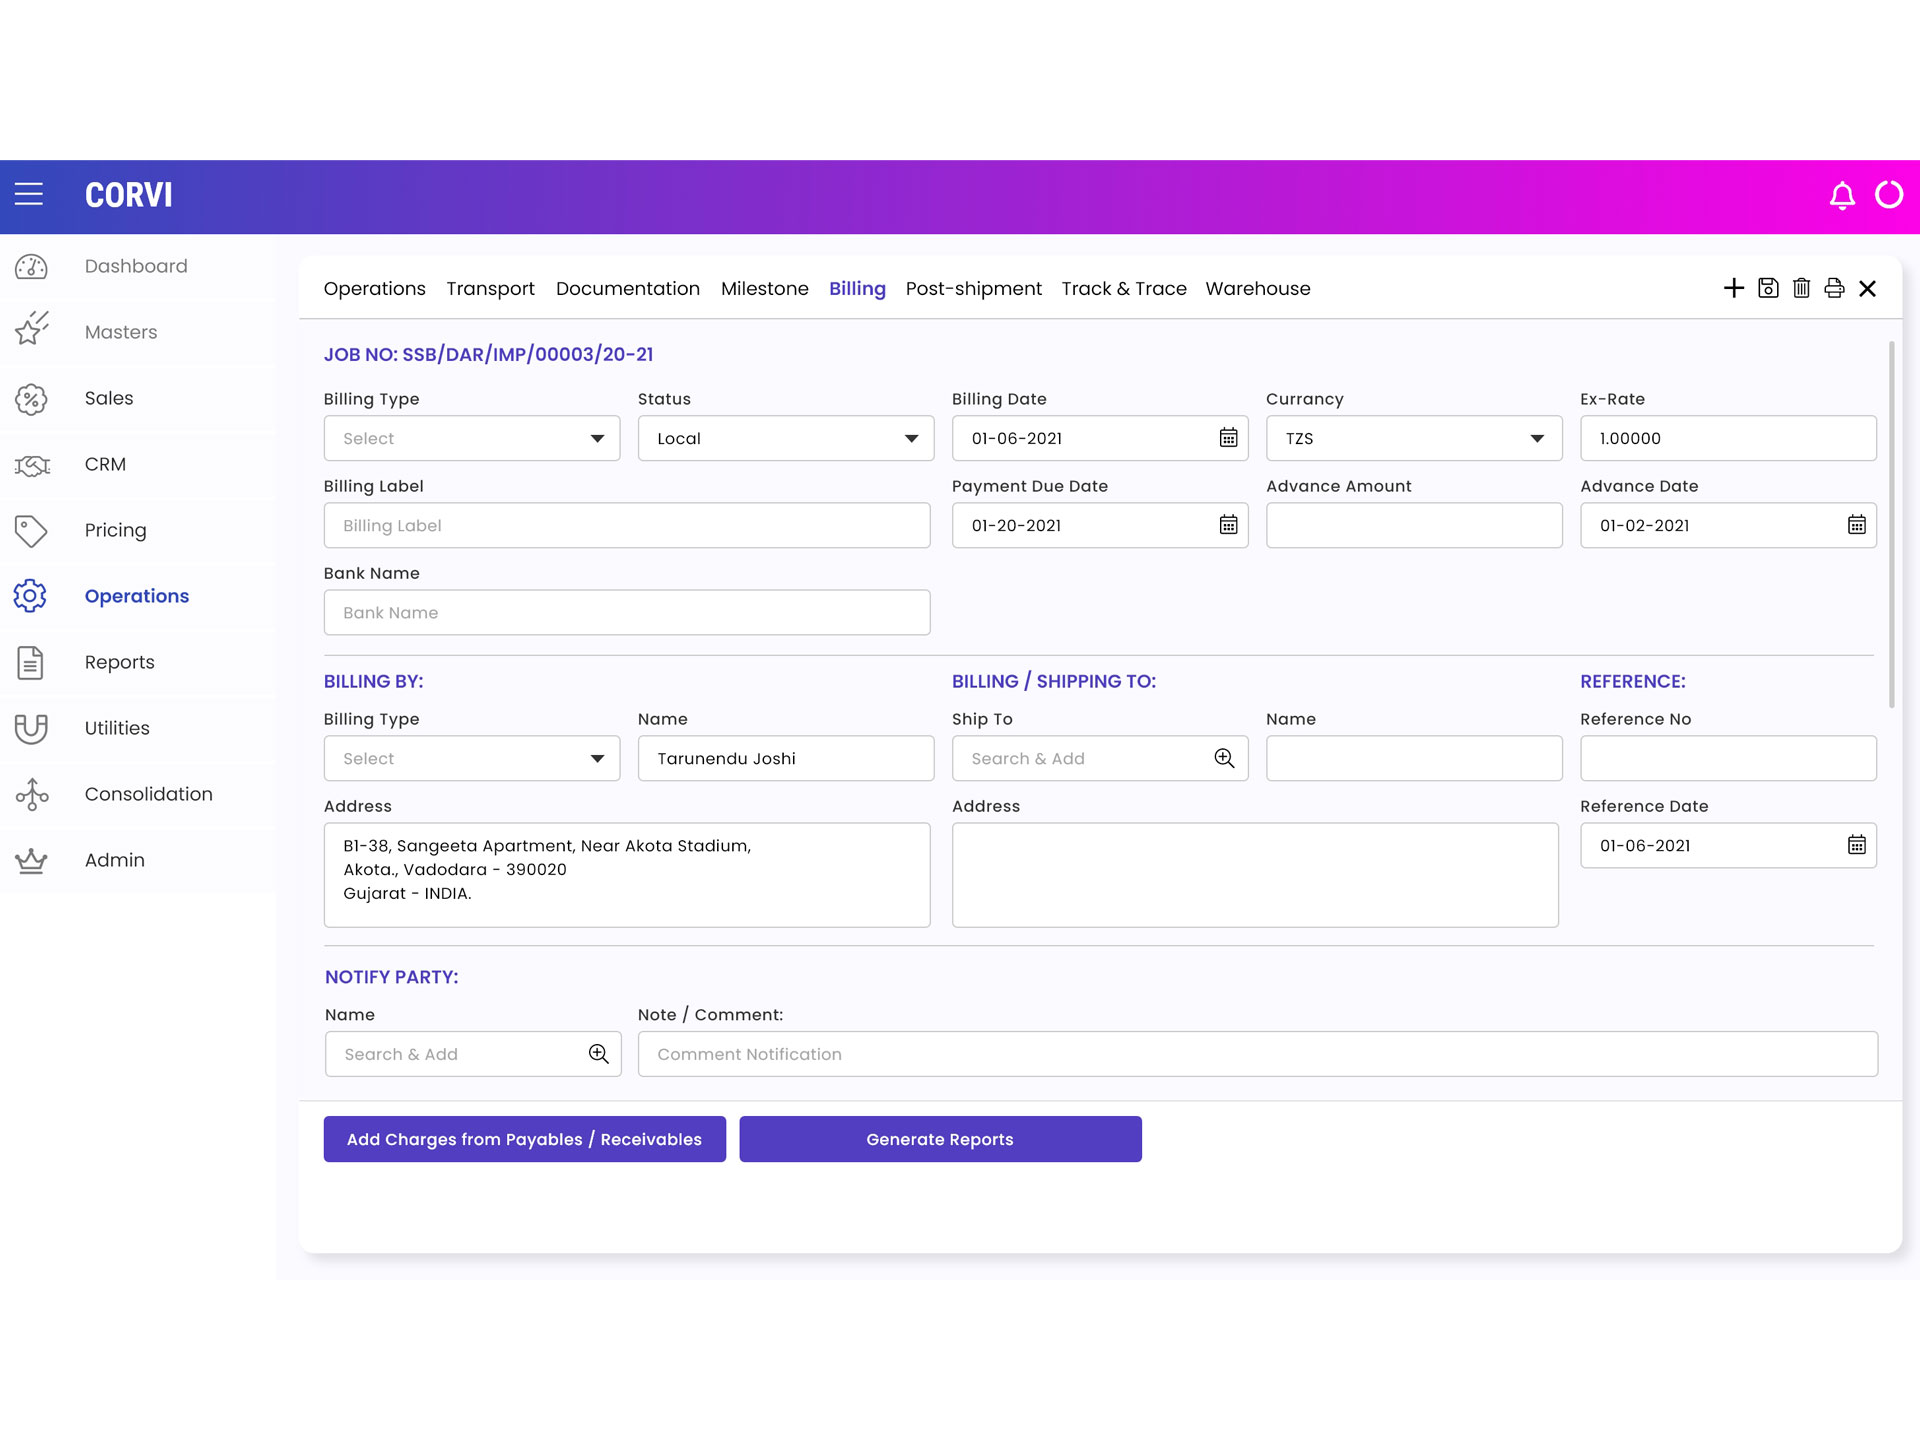1920x1440 pixels.
Task: Open Billing By section's Billing Type dropdown
Action: pyautogui.click(x=472, y=758)
